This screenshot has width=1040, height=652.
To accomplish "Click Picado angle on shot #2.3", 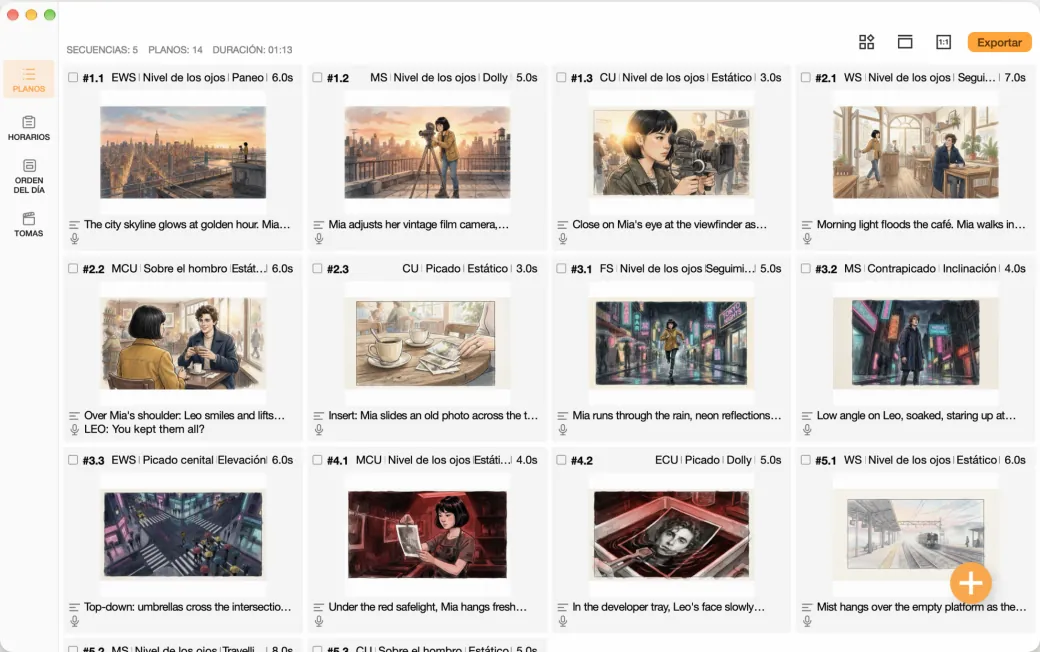I will pyautogui.click(x=443, y=269).
